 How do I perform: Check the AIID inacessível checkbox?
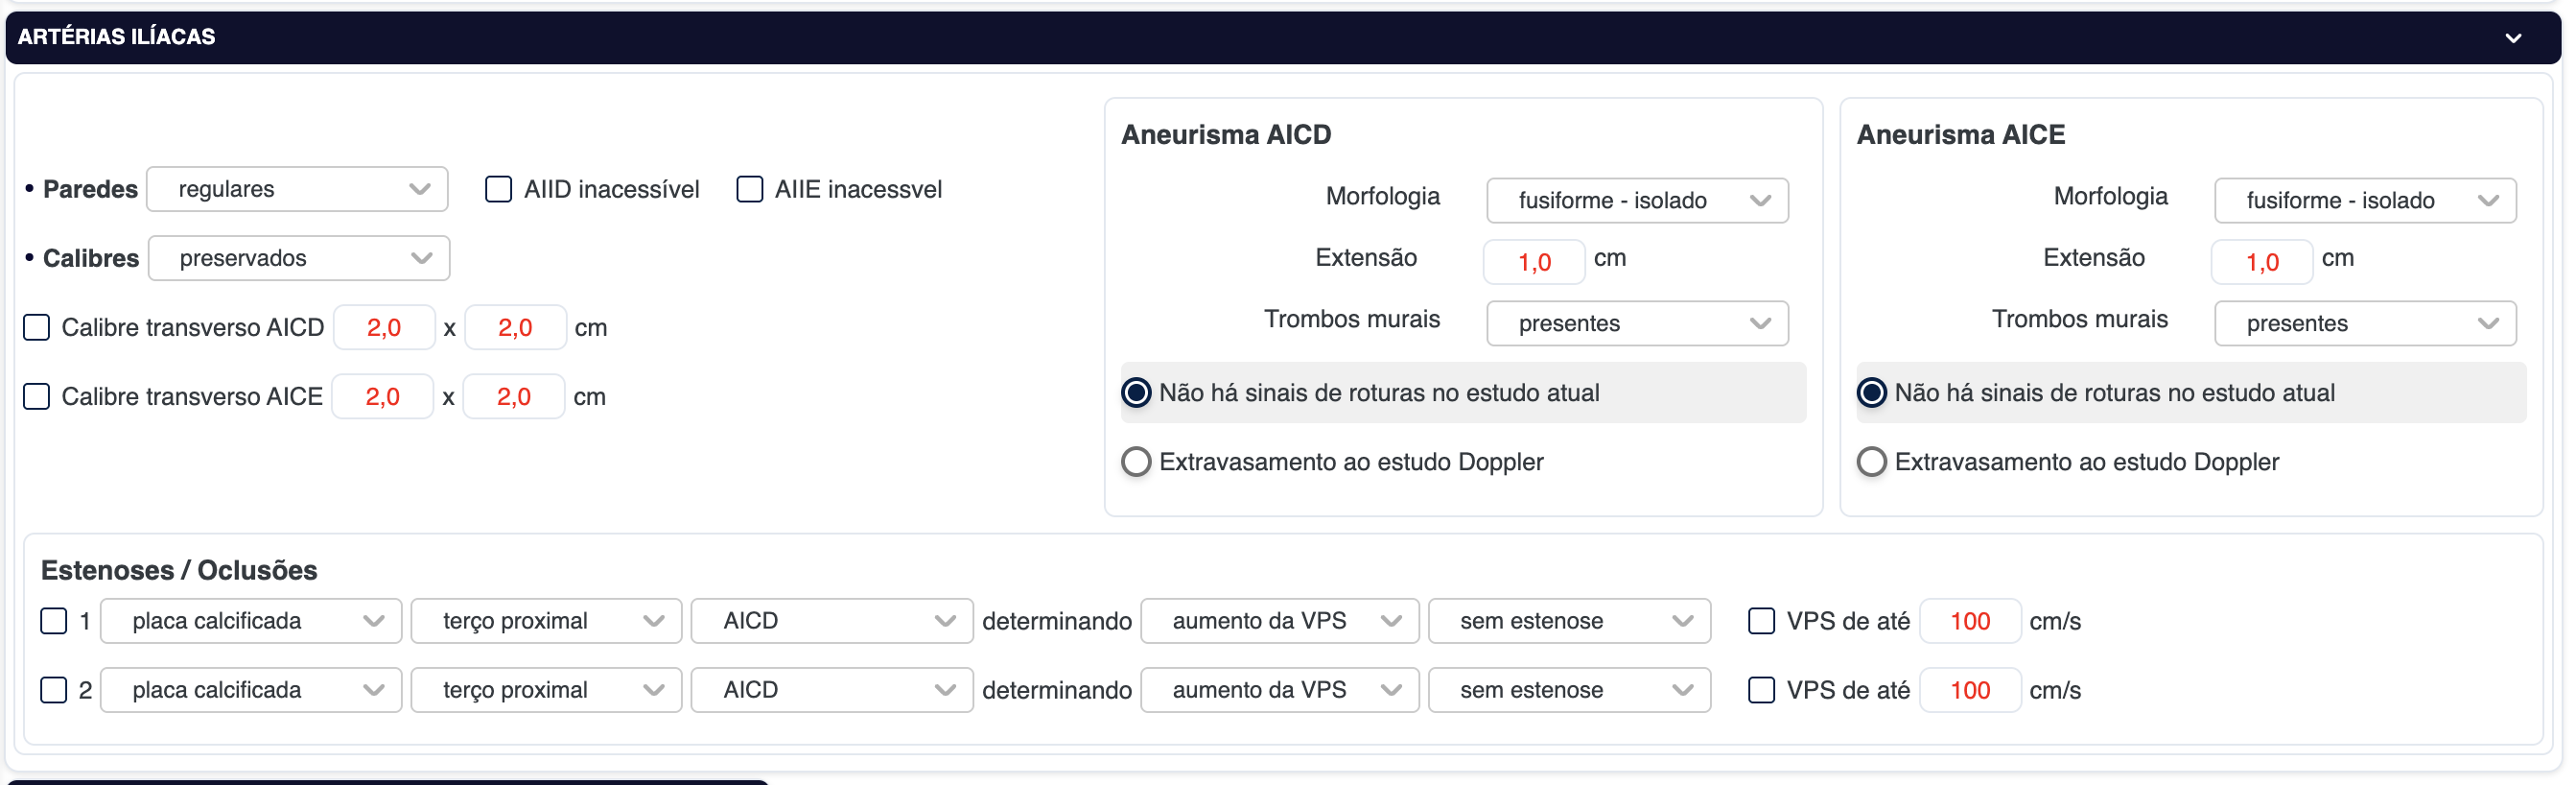[498, 189]
